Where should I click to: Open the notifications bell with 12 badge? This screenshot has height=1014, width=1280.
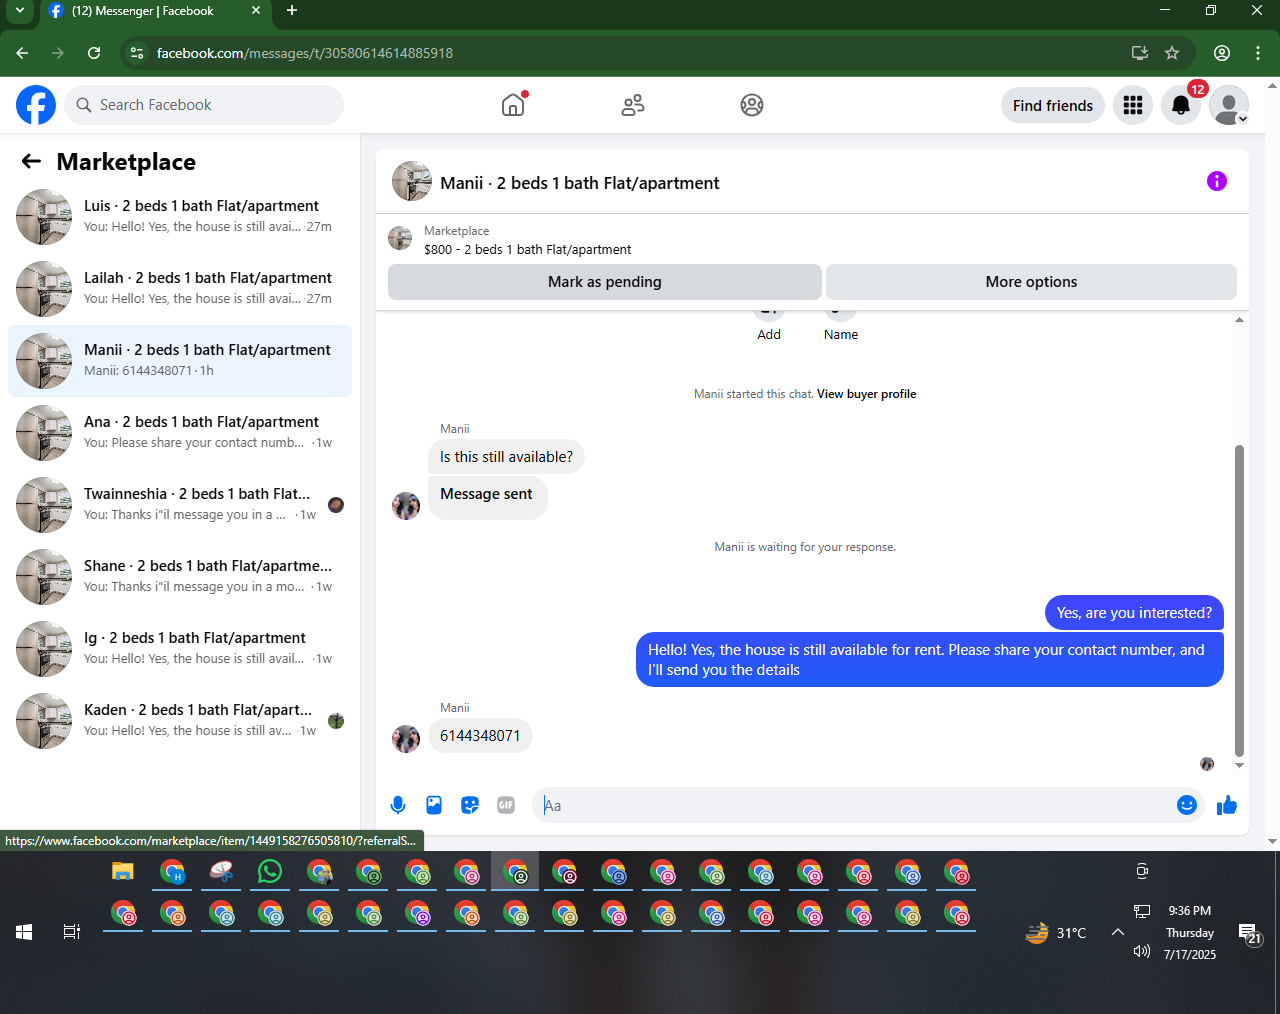[1181, 105]
